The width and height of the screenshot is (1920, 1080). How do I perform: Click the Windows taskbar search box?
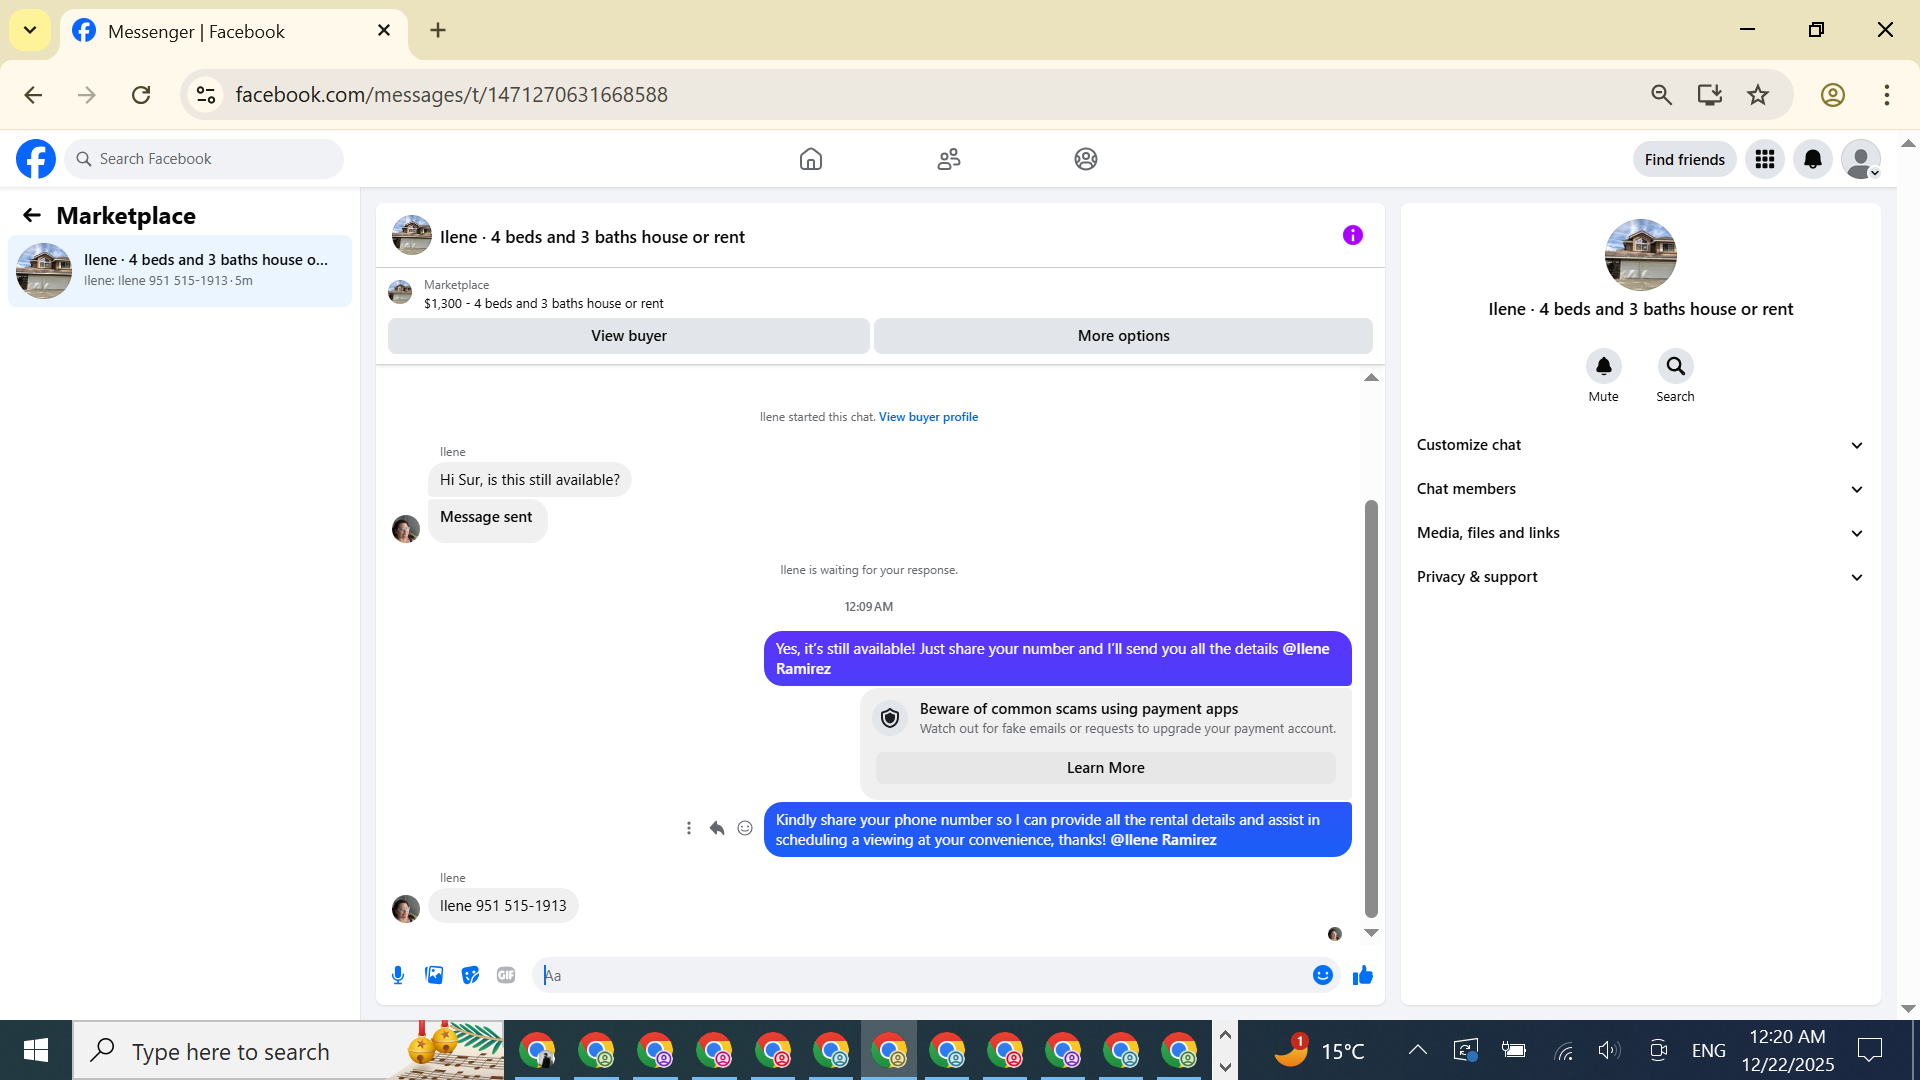[289, 1051]
